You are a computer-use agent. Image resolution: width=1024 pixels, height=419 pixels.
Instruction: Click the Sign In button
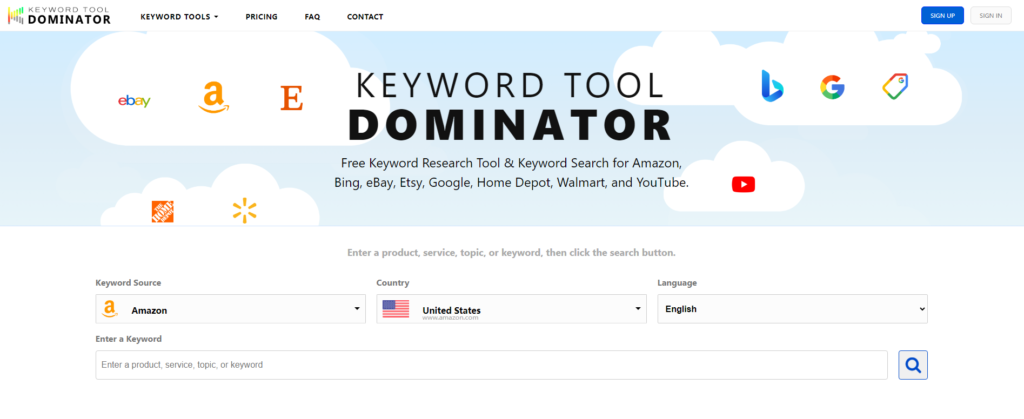(x=991, y=16)
